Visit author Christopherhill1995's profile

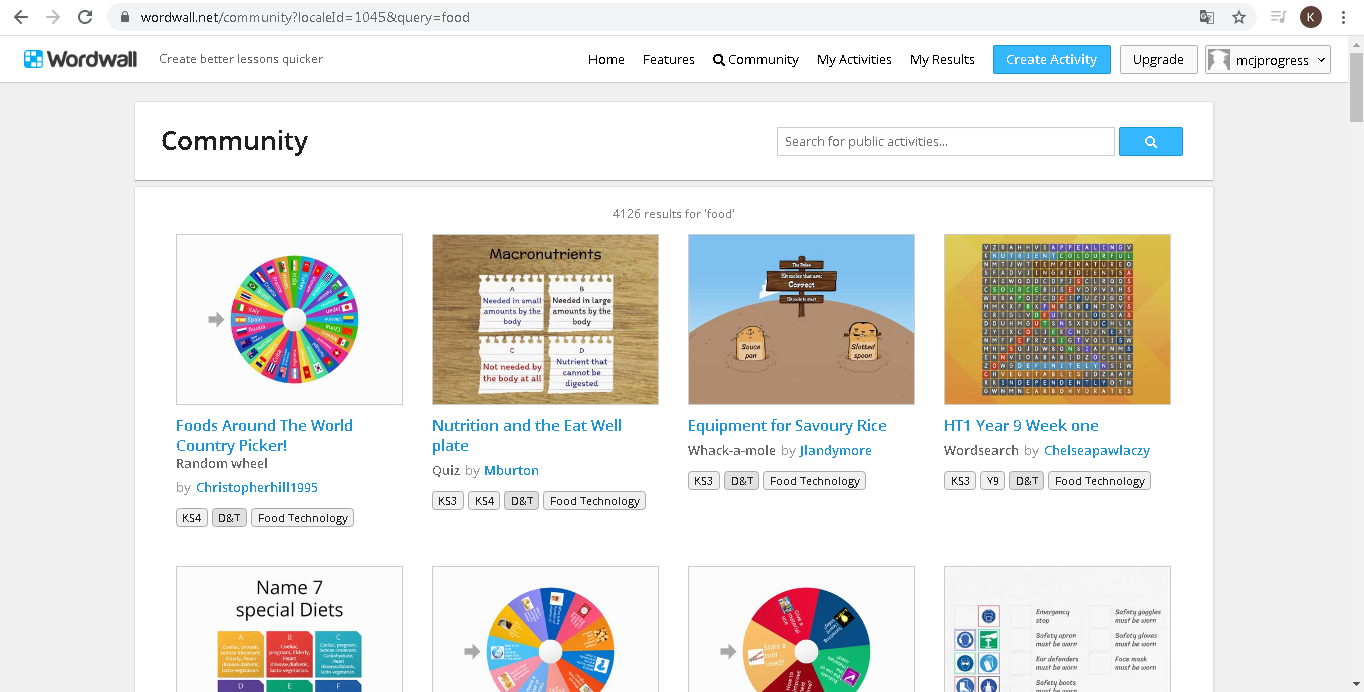(x=257, y=488)
